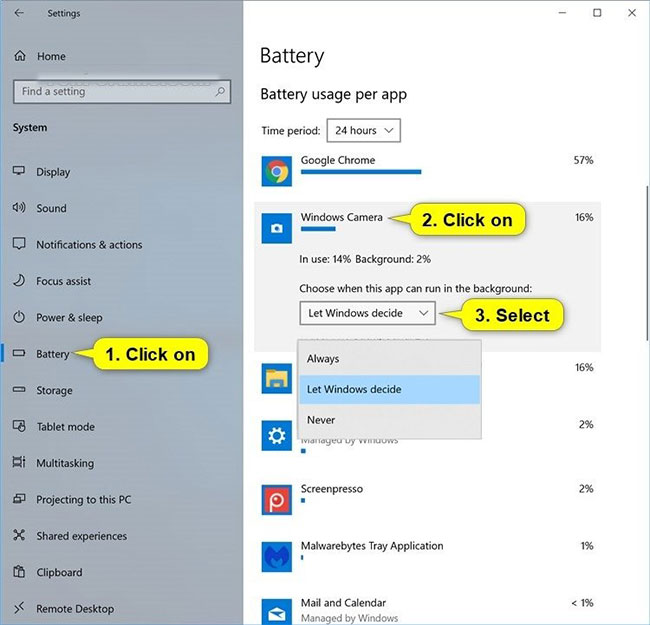Click the "In use: 14% Background: 2%" text
650x625 pixels.
pyautogui.click(x=365, y=259)
